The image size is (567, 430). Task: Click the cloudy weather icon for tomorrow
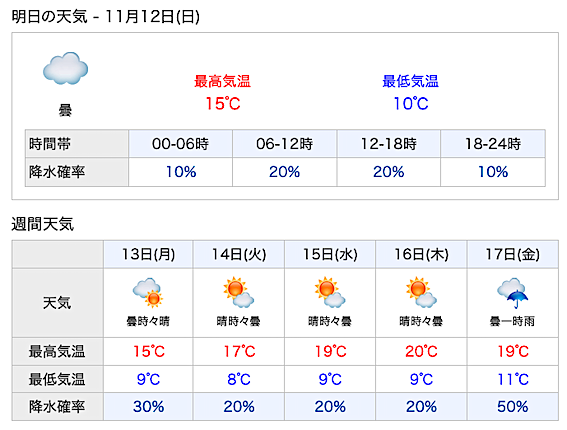(x=65, y=69)
